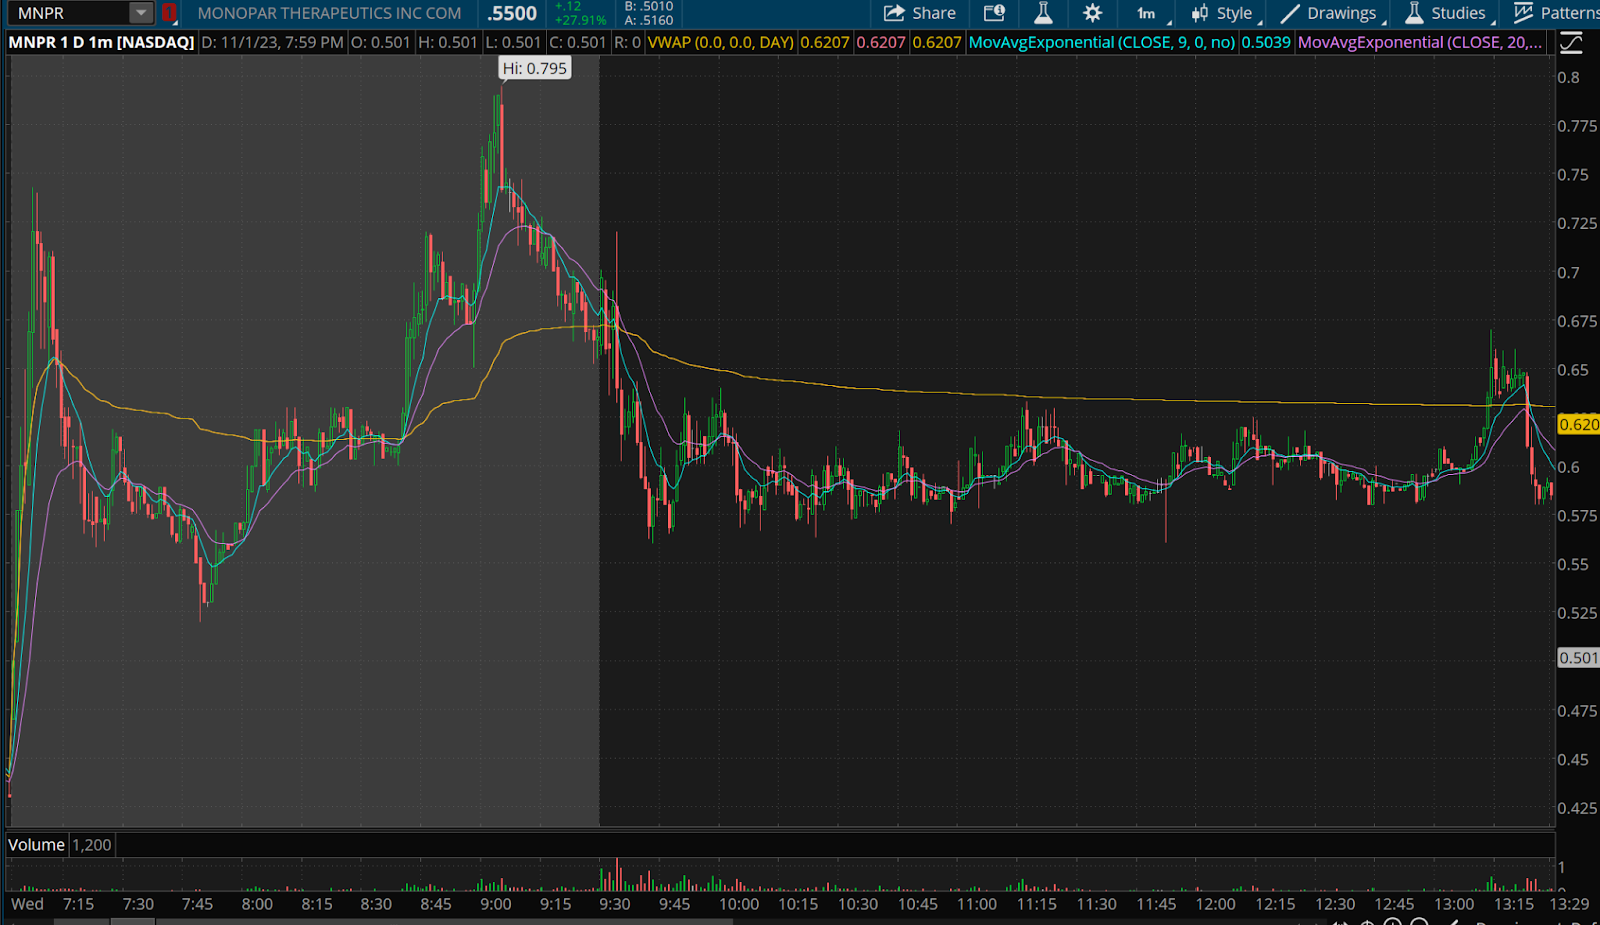Click the MNPR symbol input field
1600x925 pixels.
(x=68, y=13)
